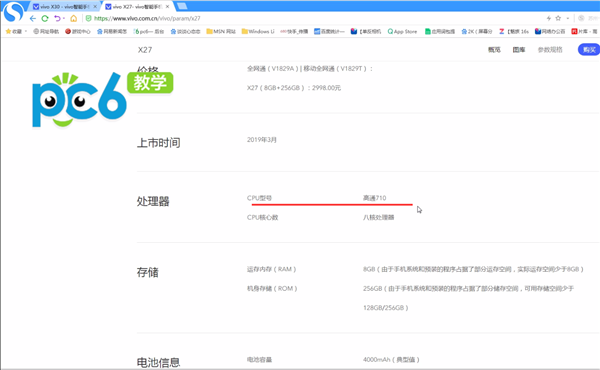The width and height of the screenshot is (600, 370).
Task: Switch to the vivo X30 tab
Action: [x=65, y=7]
